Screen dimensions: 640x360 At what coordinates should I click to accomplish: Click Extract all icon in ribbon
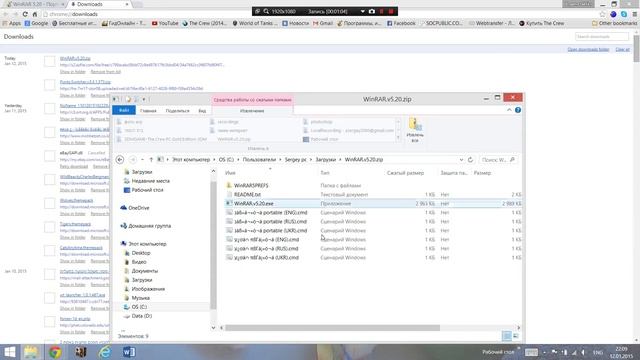415,130
